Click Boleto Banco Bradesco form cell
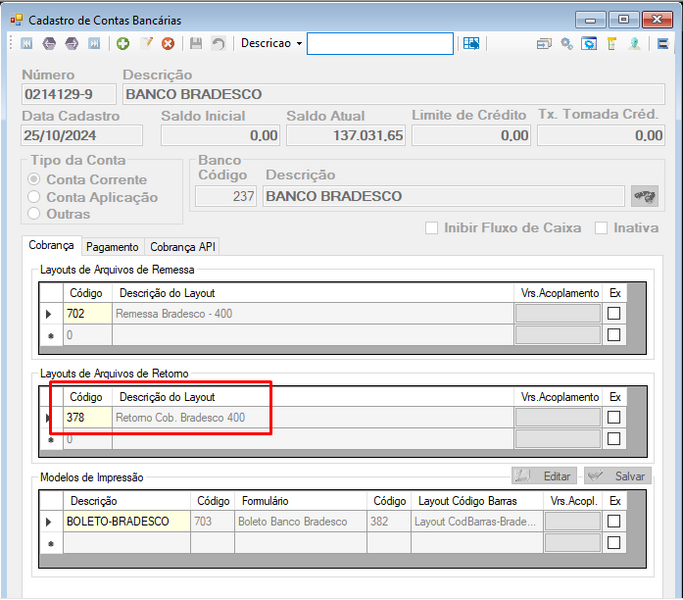Screen dimensions: 683x600 click(301, 521)
